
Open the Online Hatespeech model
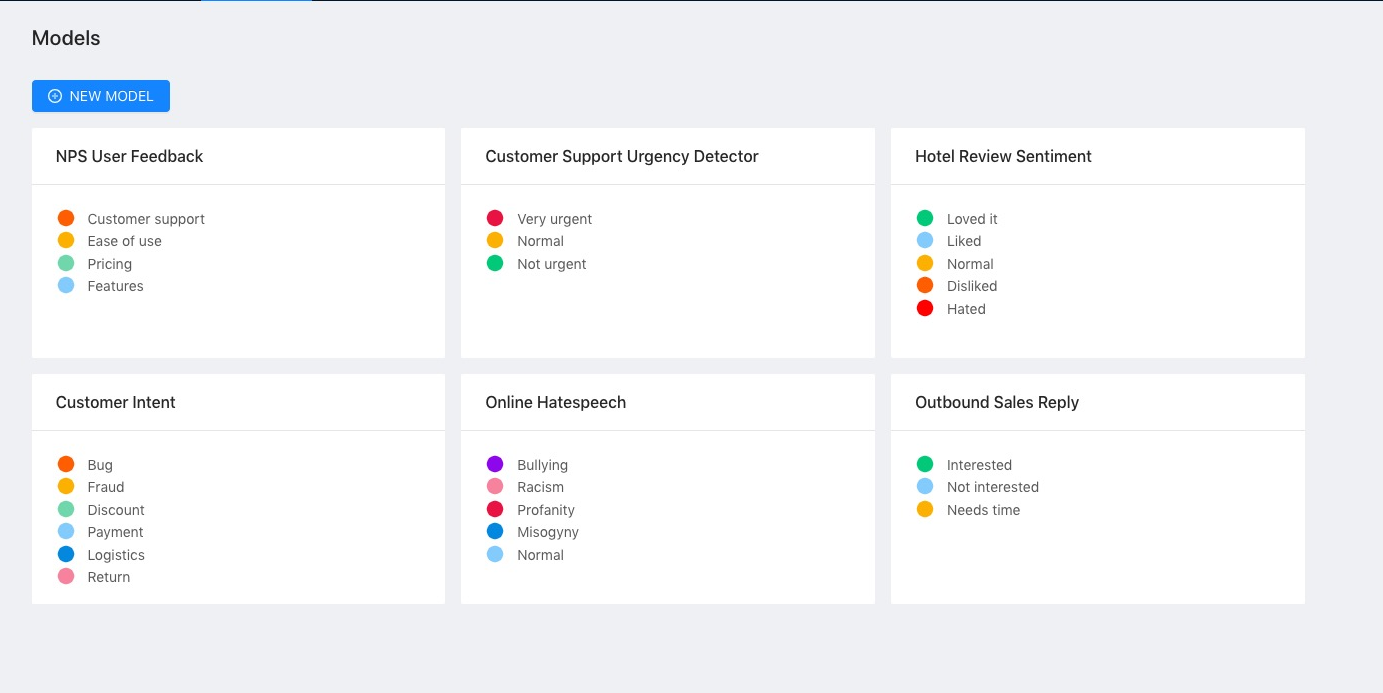[556, 402]
